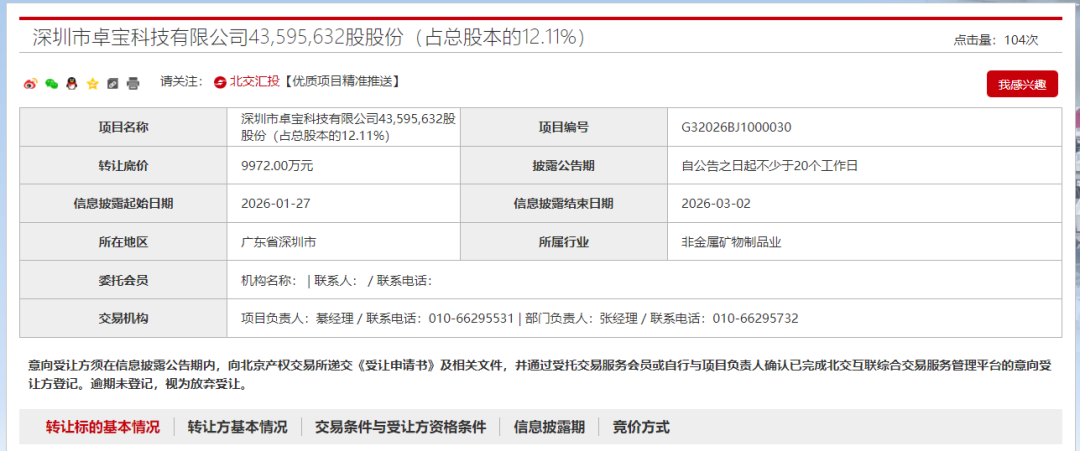Image resolution: width=1080 pixels, height=451 pixels.
Task: Open the 交易条件与受让方资格条件 tab
Action: (400, 427)
